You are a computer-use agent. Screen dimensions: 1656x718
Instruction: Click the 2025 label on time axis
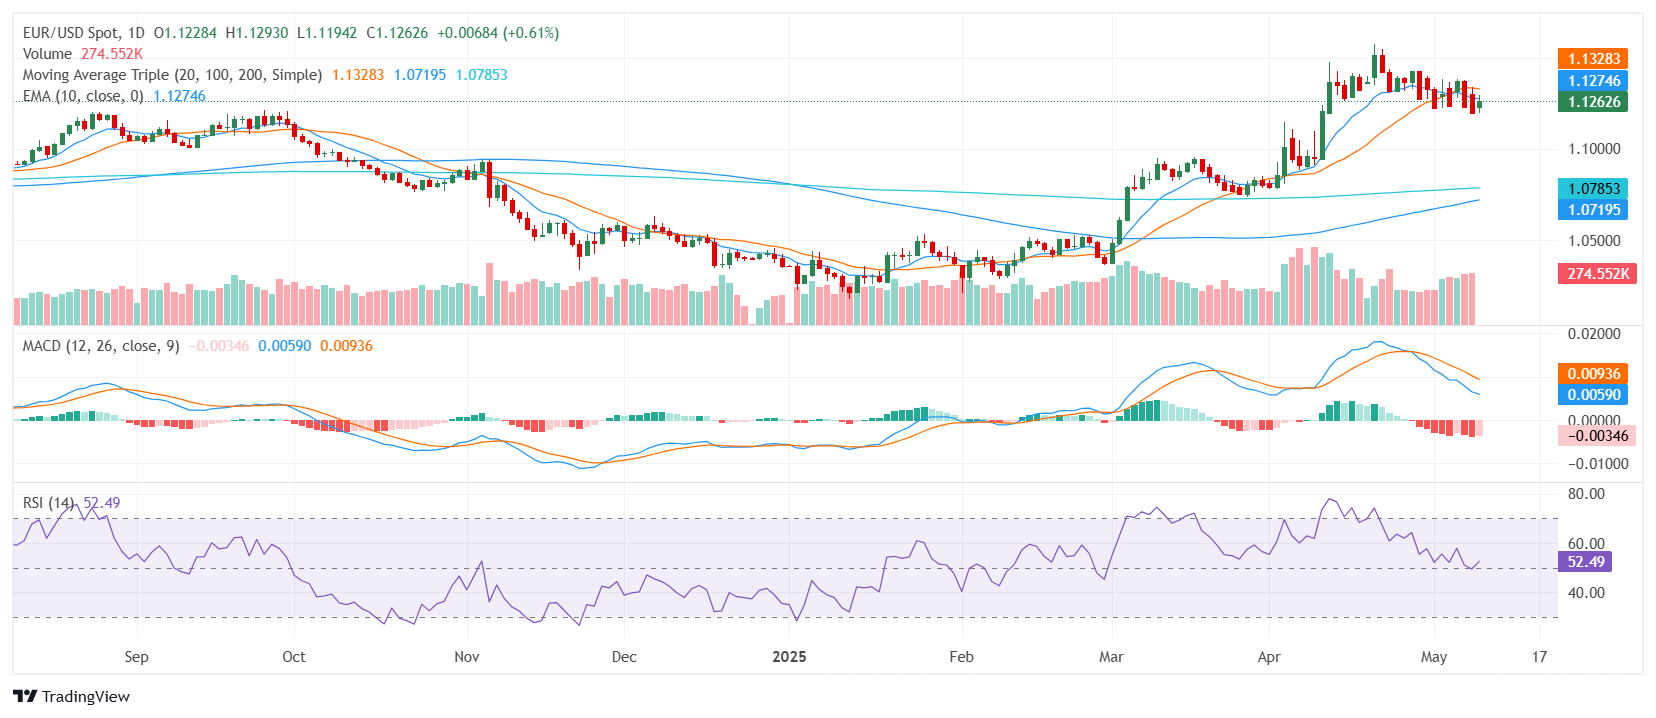pos(789,657)
